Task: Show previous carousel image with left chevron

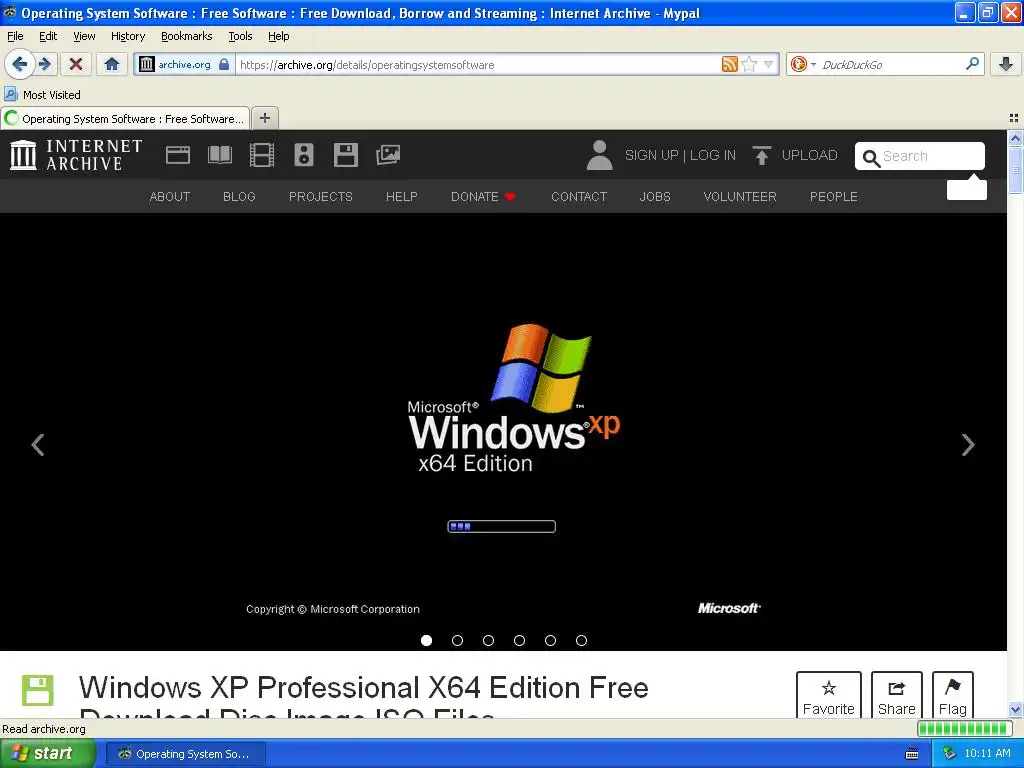Action: (x=38, y=445)
